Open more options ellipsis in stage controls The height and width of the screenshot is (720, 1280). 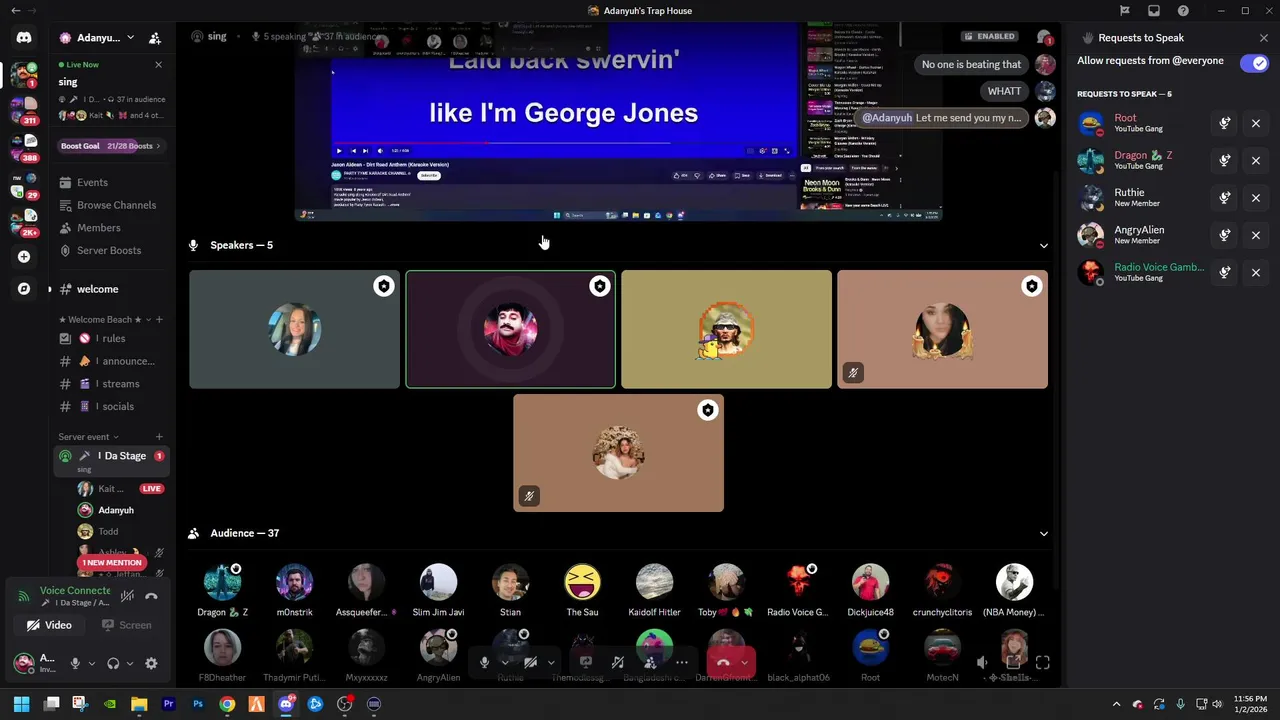(x=682, y=662)
